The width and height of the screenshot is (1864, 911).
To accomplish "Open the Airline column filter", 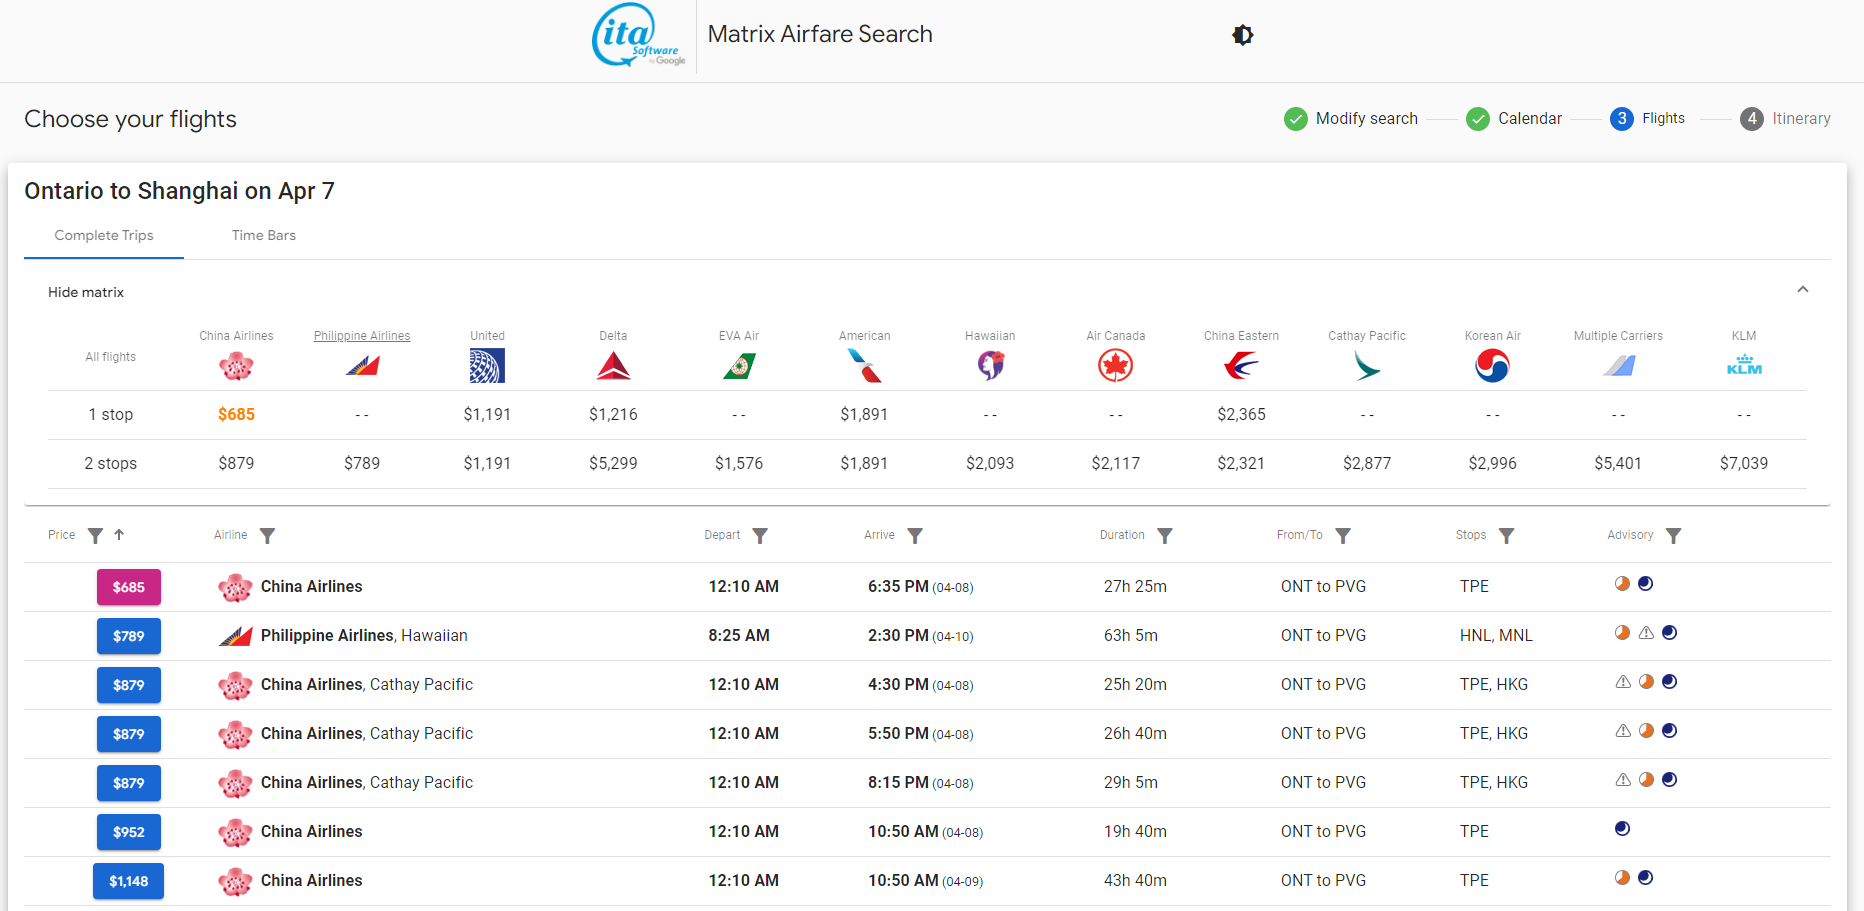I will (267, 536).
